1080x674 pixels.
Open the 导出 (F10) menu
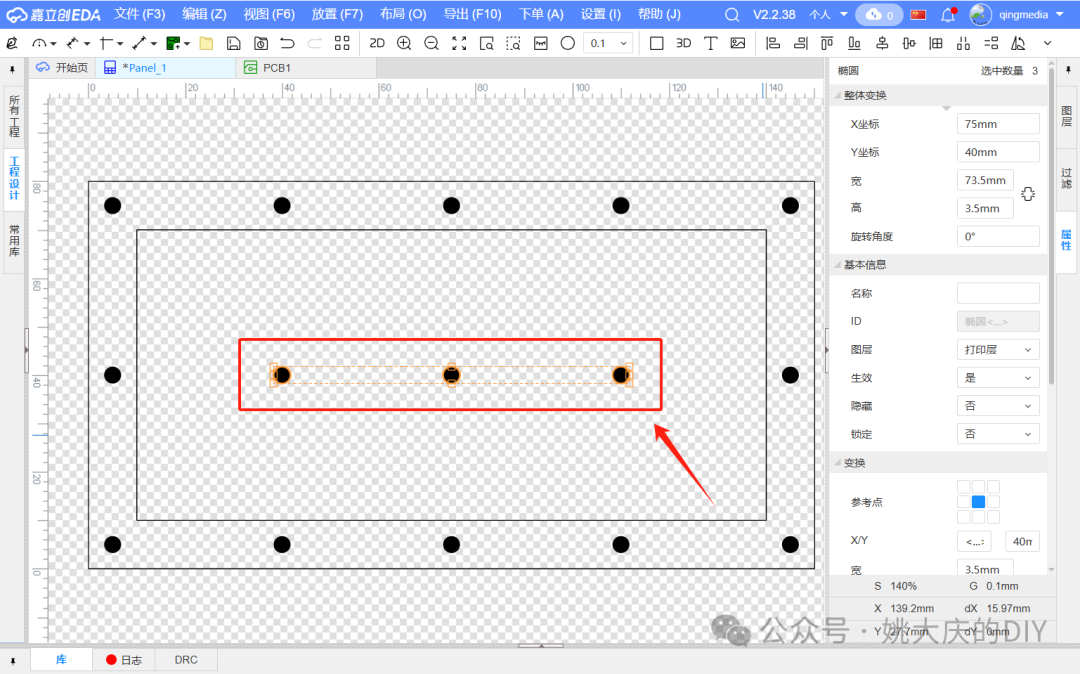point(472,14)
